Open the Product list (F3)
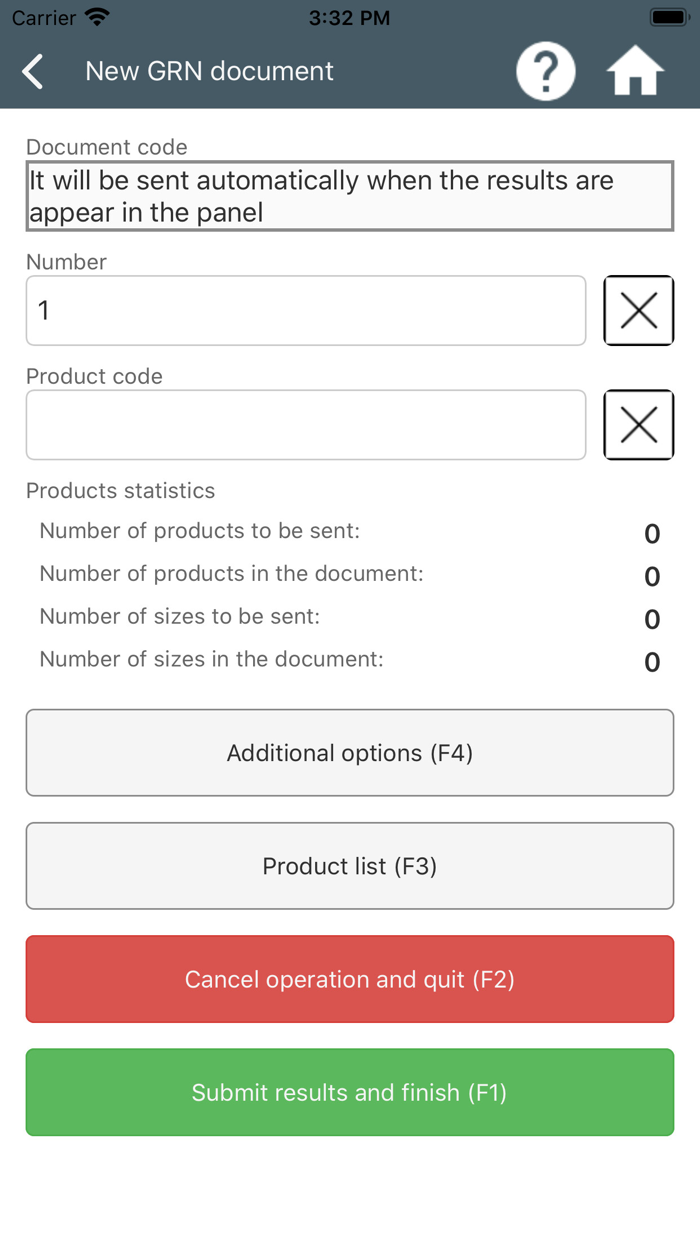 point(350,865)
